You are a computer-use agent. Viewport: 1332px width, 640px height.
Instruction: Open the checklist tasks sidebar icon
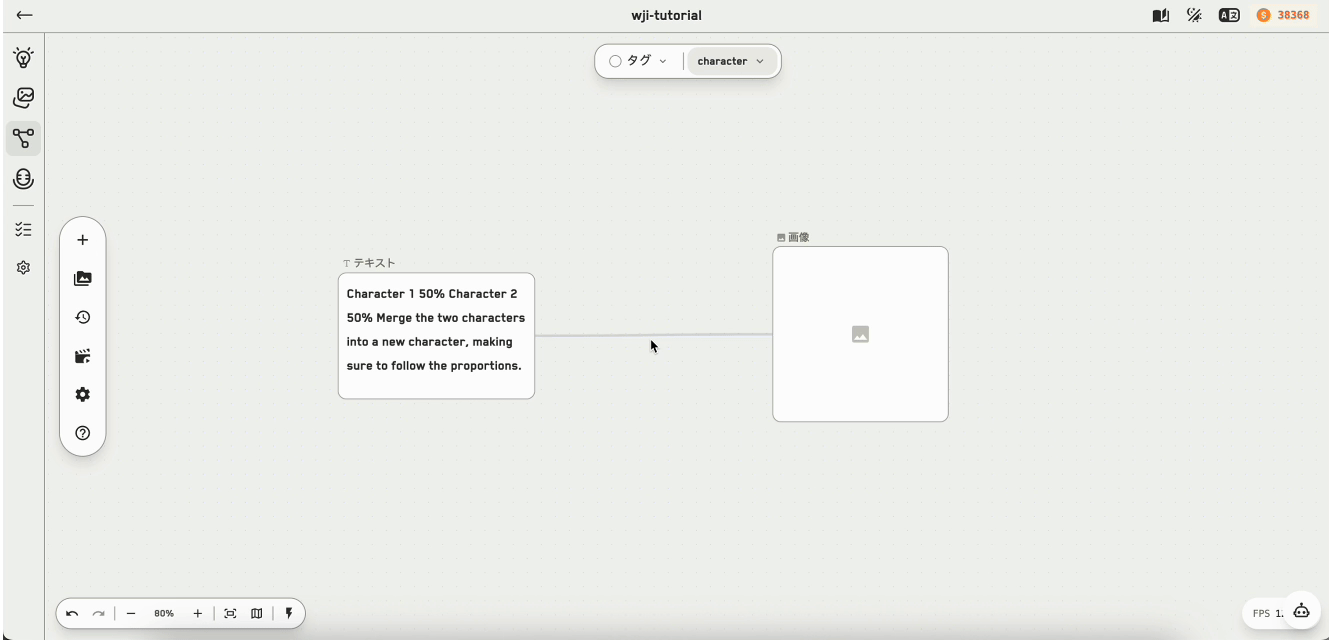coord(24,229)
